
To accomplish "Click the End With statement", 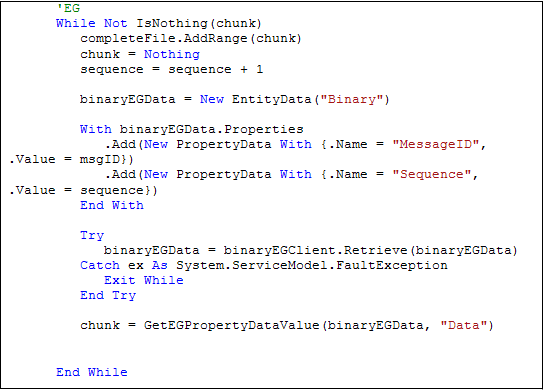I will coord(112,205).
